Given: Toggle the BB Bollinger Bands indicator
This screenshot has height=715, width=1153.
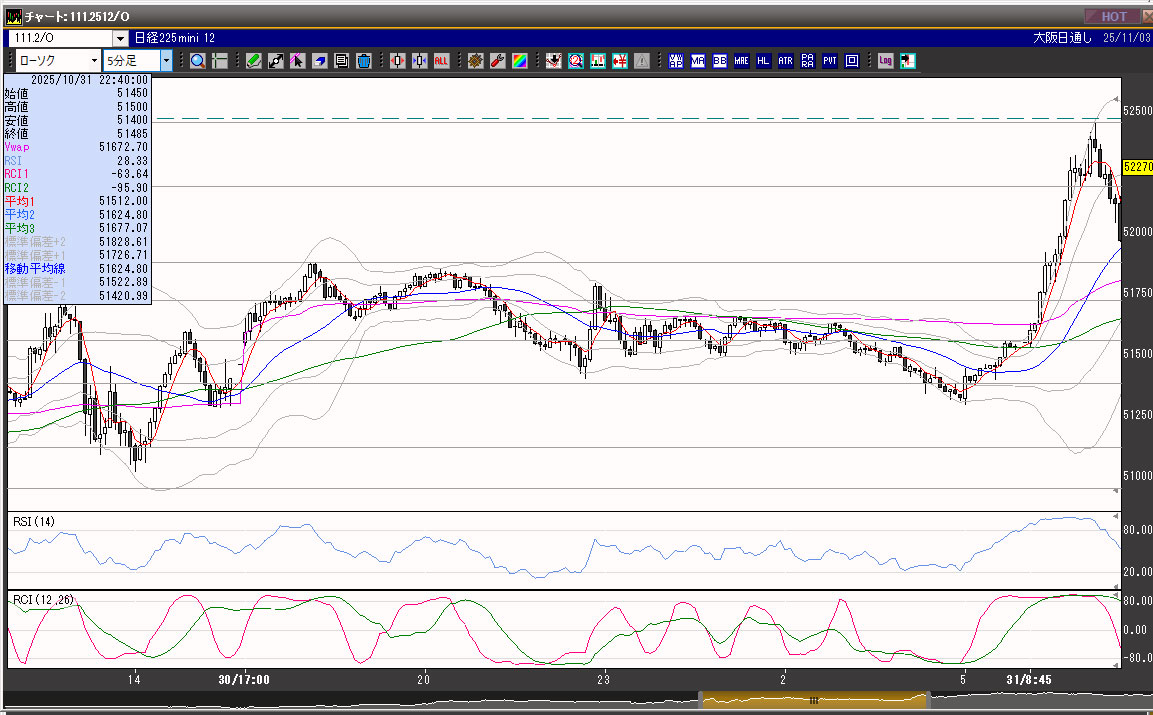Looking at the screenshot, I should pyautogui.click(x=720, y=61).
